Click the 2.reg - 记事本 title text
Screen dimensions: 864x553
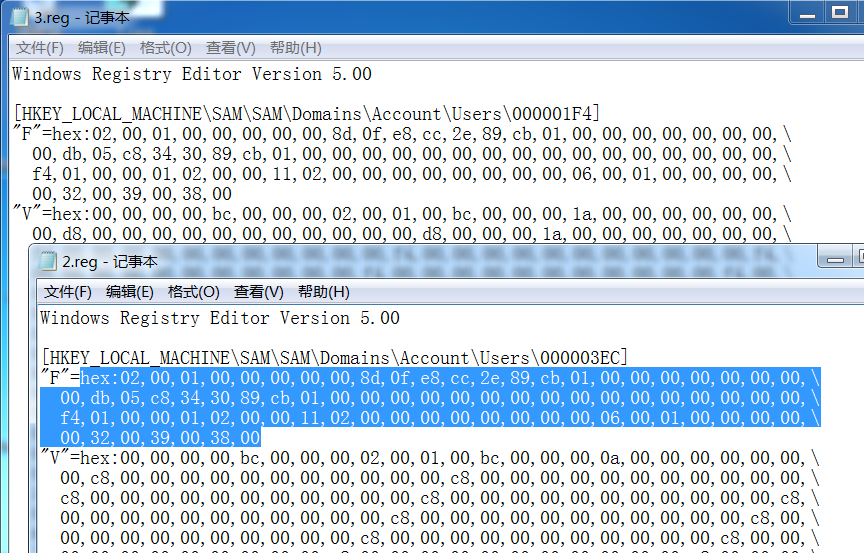coord(110,262)
